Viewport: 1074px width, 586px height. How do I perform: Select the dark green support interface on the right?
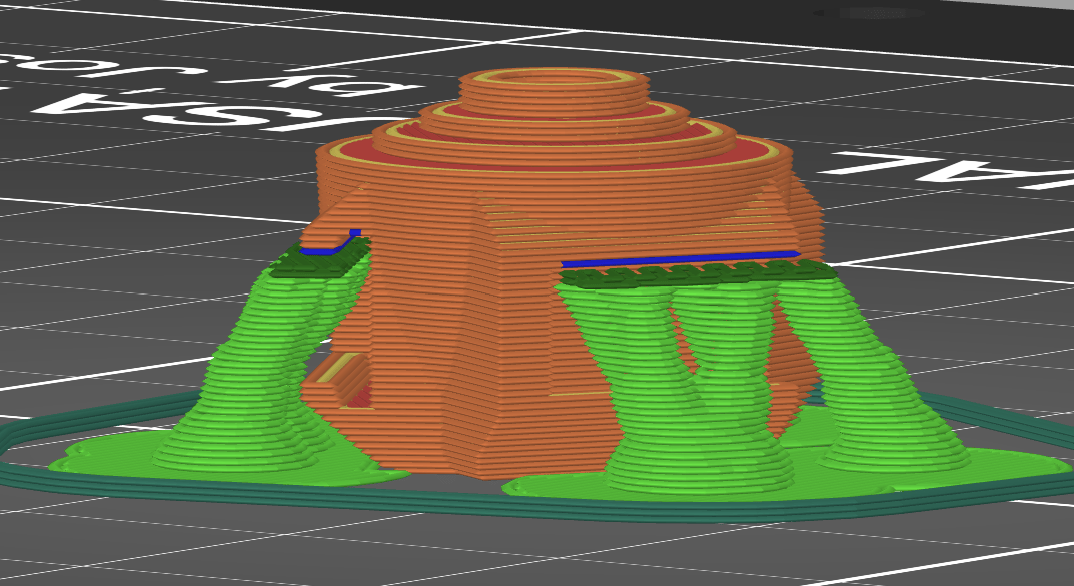point(700,274)
